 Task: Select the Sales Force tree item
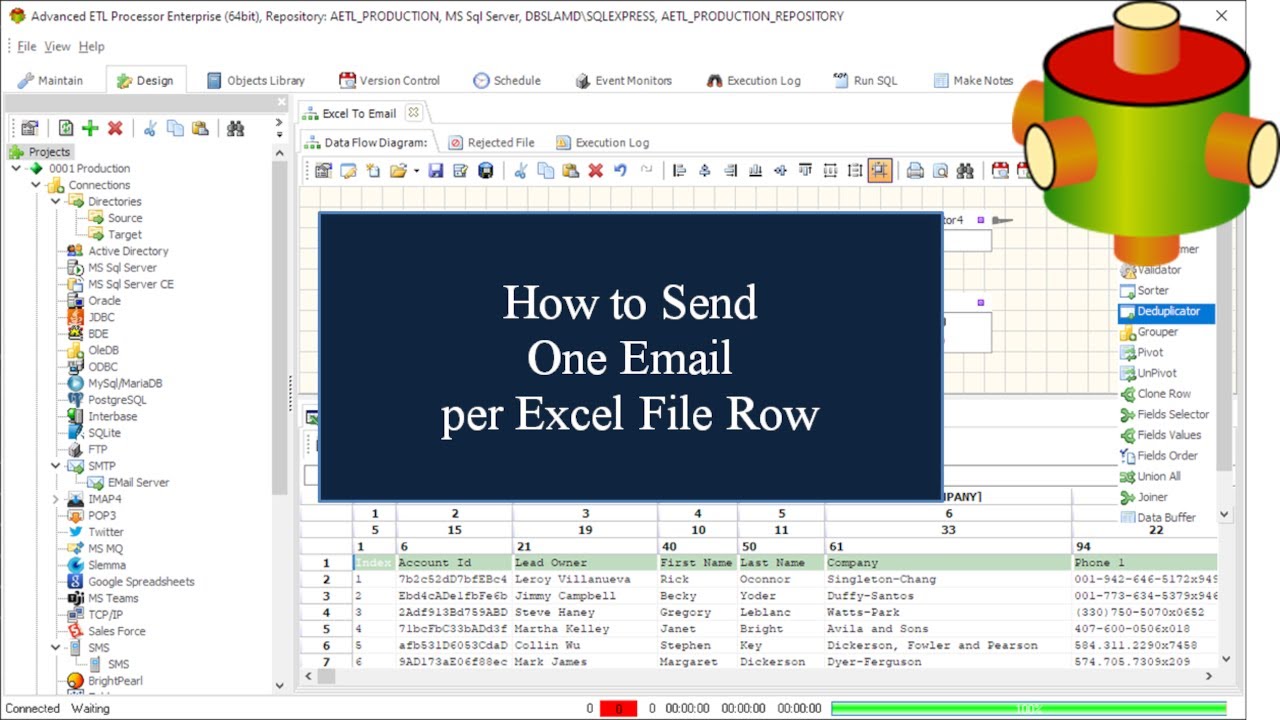click(x=107, y=631)
